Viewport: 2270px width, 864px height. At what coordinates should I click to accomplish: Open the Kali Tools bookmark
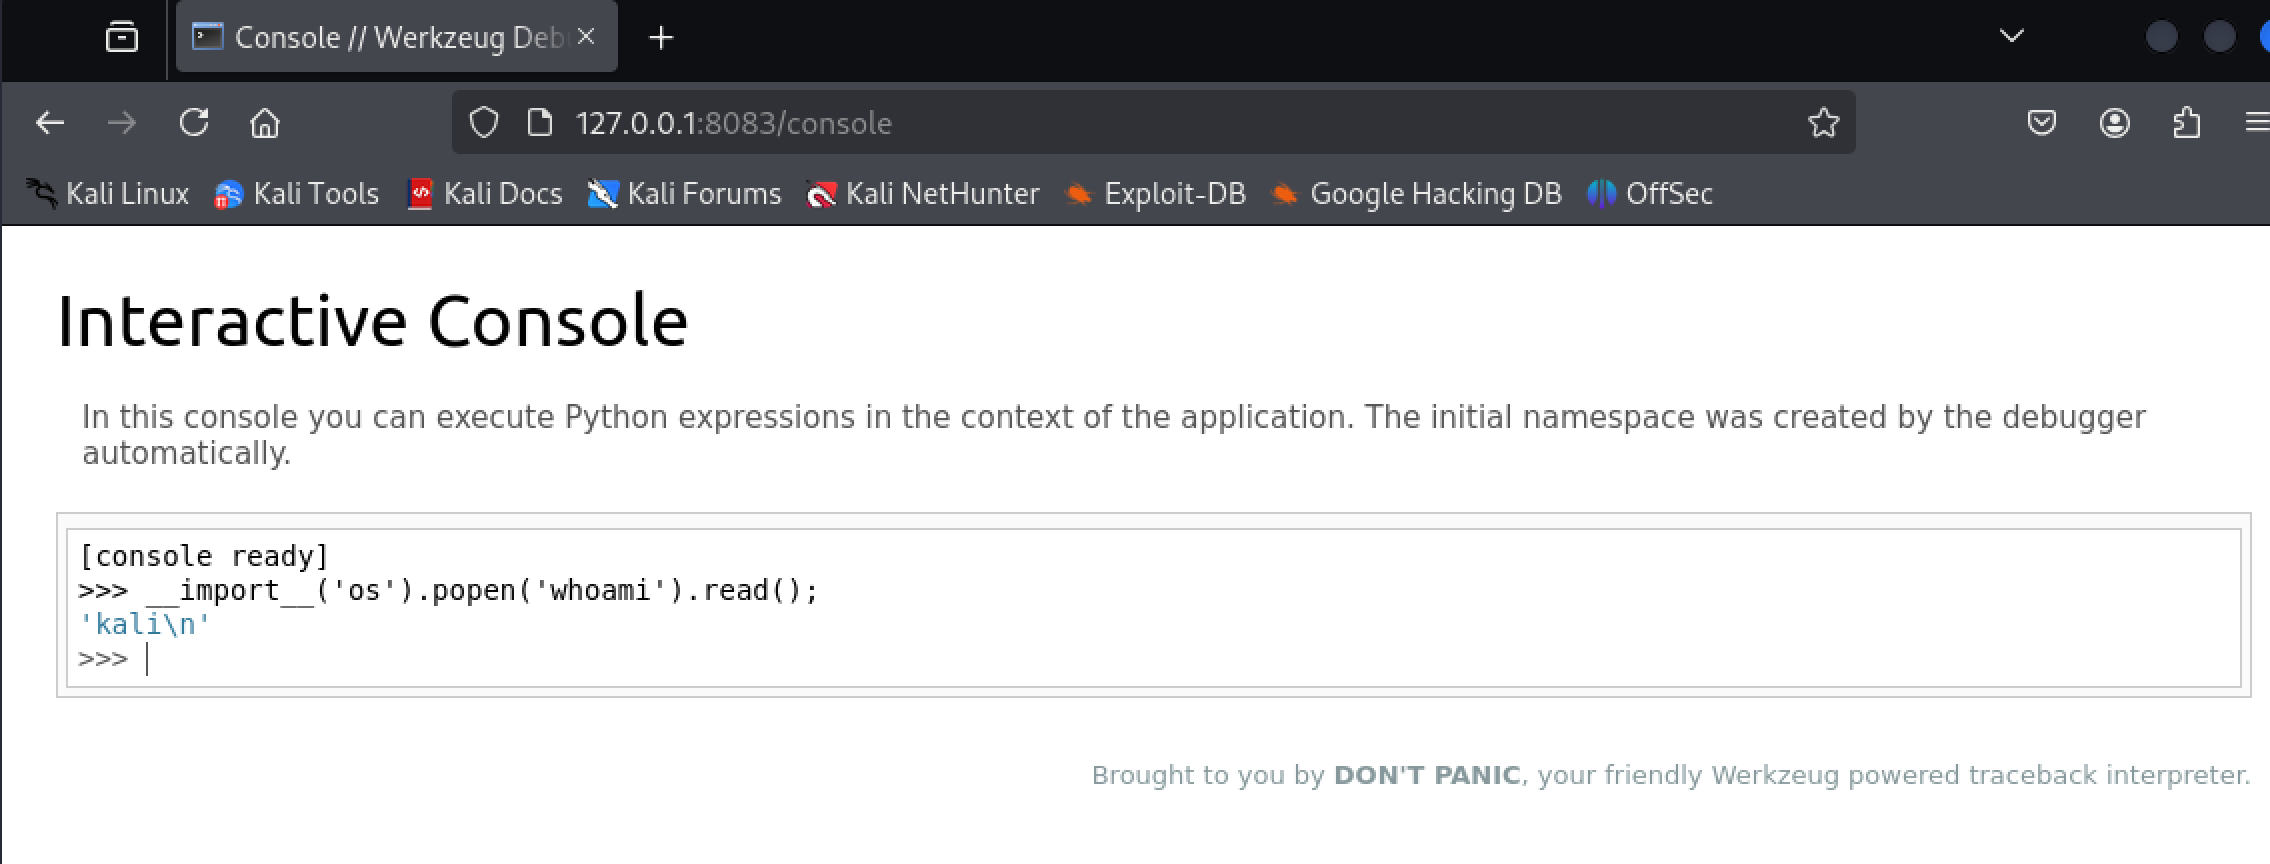(x=297, y=194)
